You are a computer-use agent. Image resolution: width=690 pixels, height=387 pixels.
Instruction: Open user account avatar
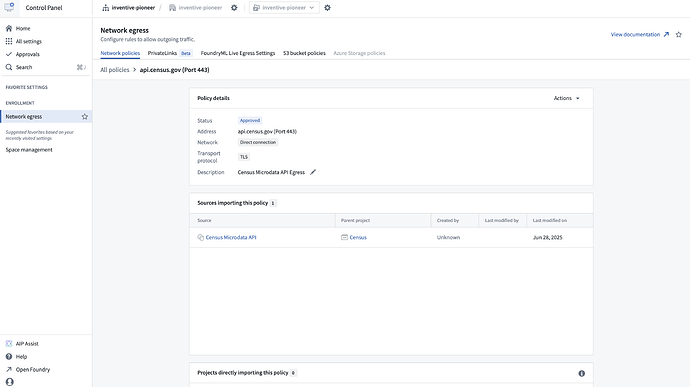tap(10, 382)
